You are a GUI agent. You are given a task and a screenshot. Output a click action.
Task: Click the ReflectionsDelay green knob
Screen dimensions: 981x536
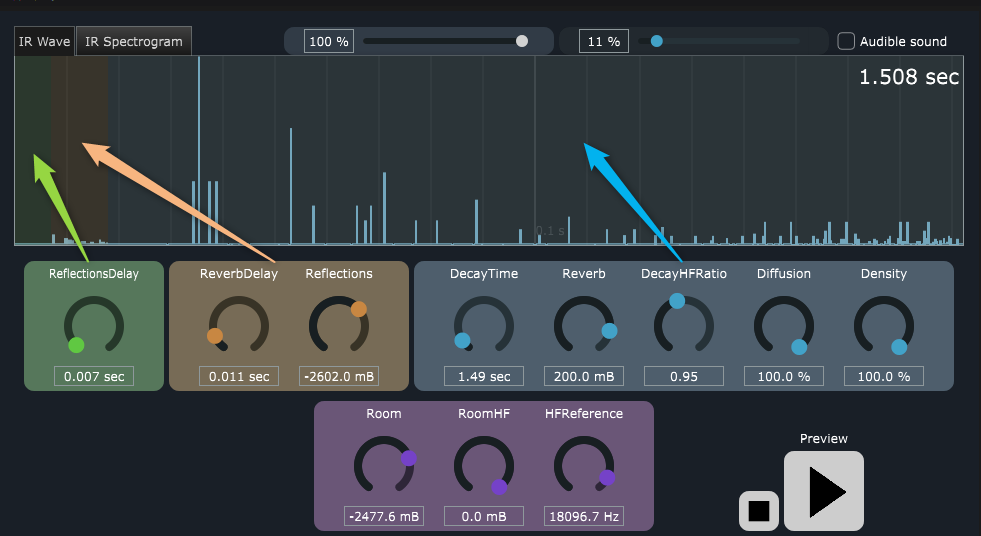point(93,327)
